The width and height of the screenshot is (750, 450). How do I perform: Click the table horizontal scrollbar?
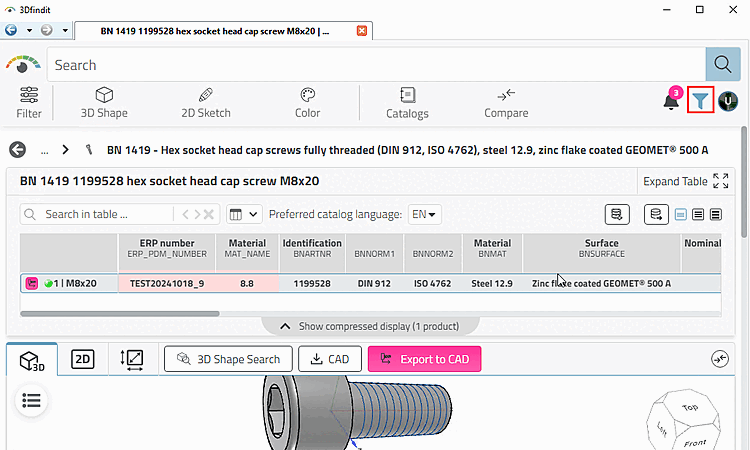(120, 314)
